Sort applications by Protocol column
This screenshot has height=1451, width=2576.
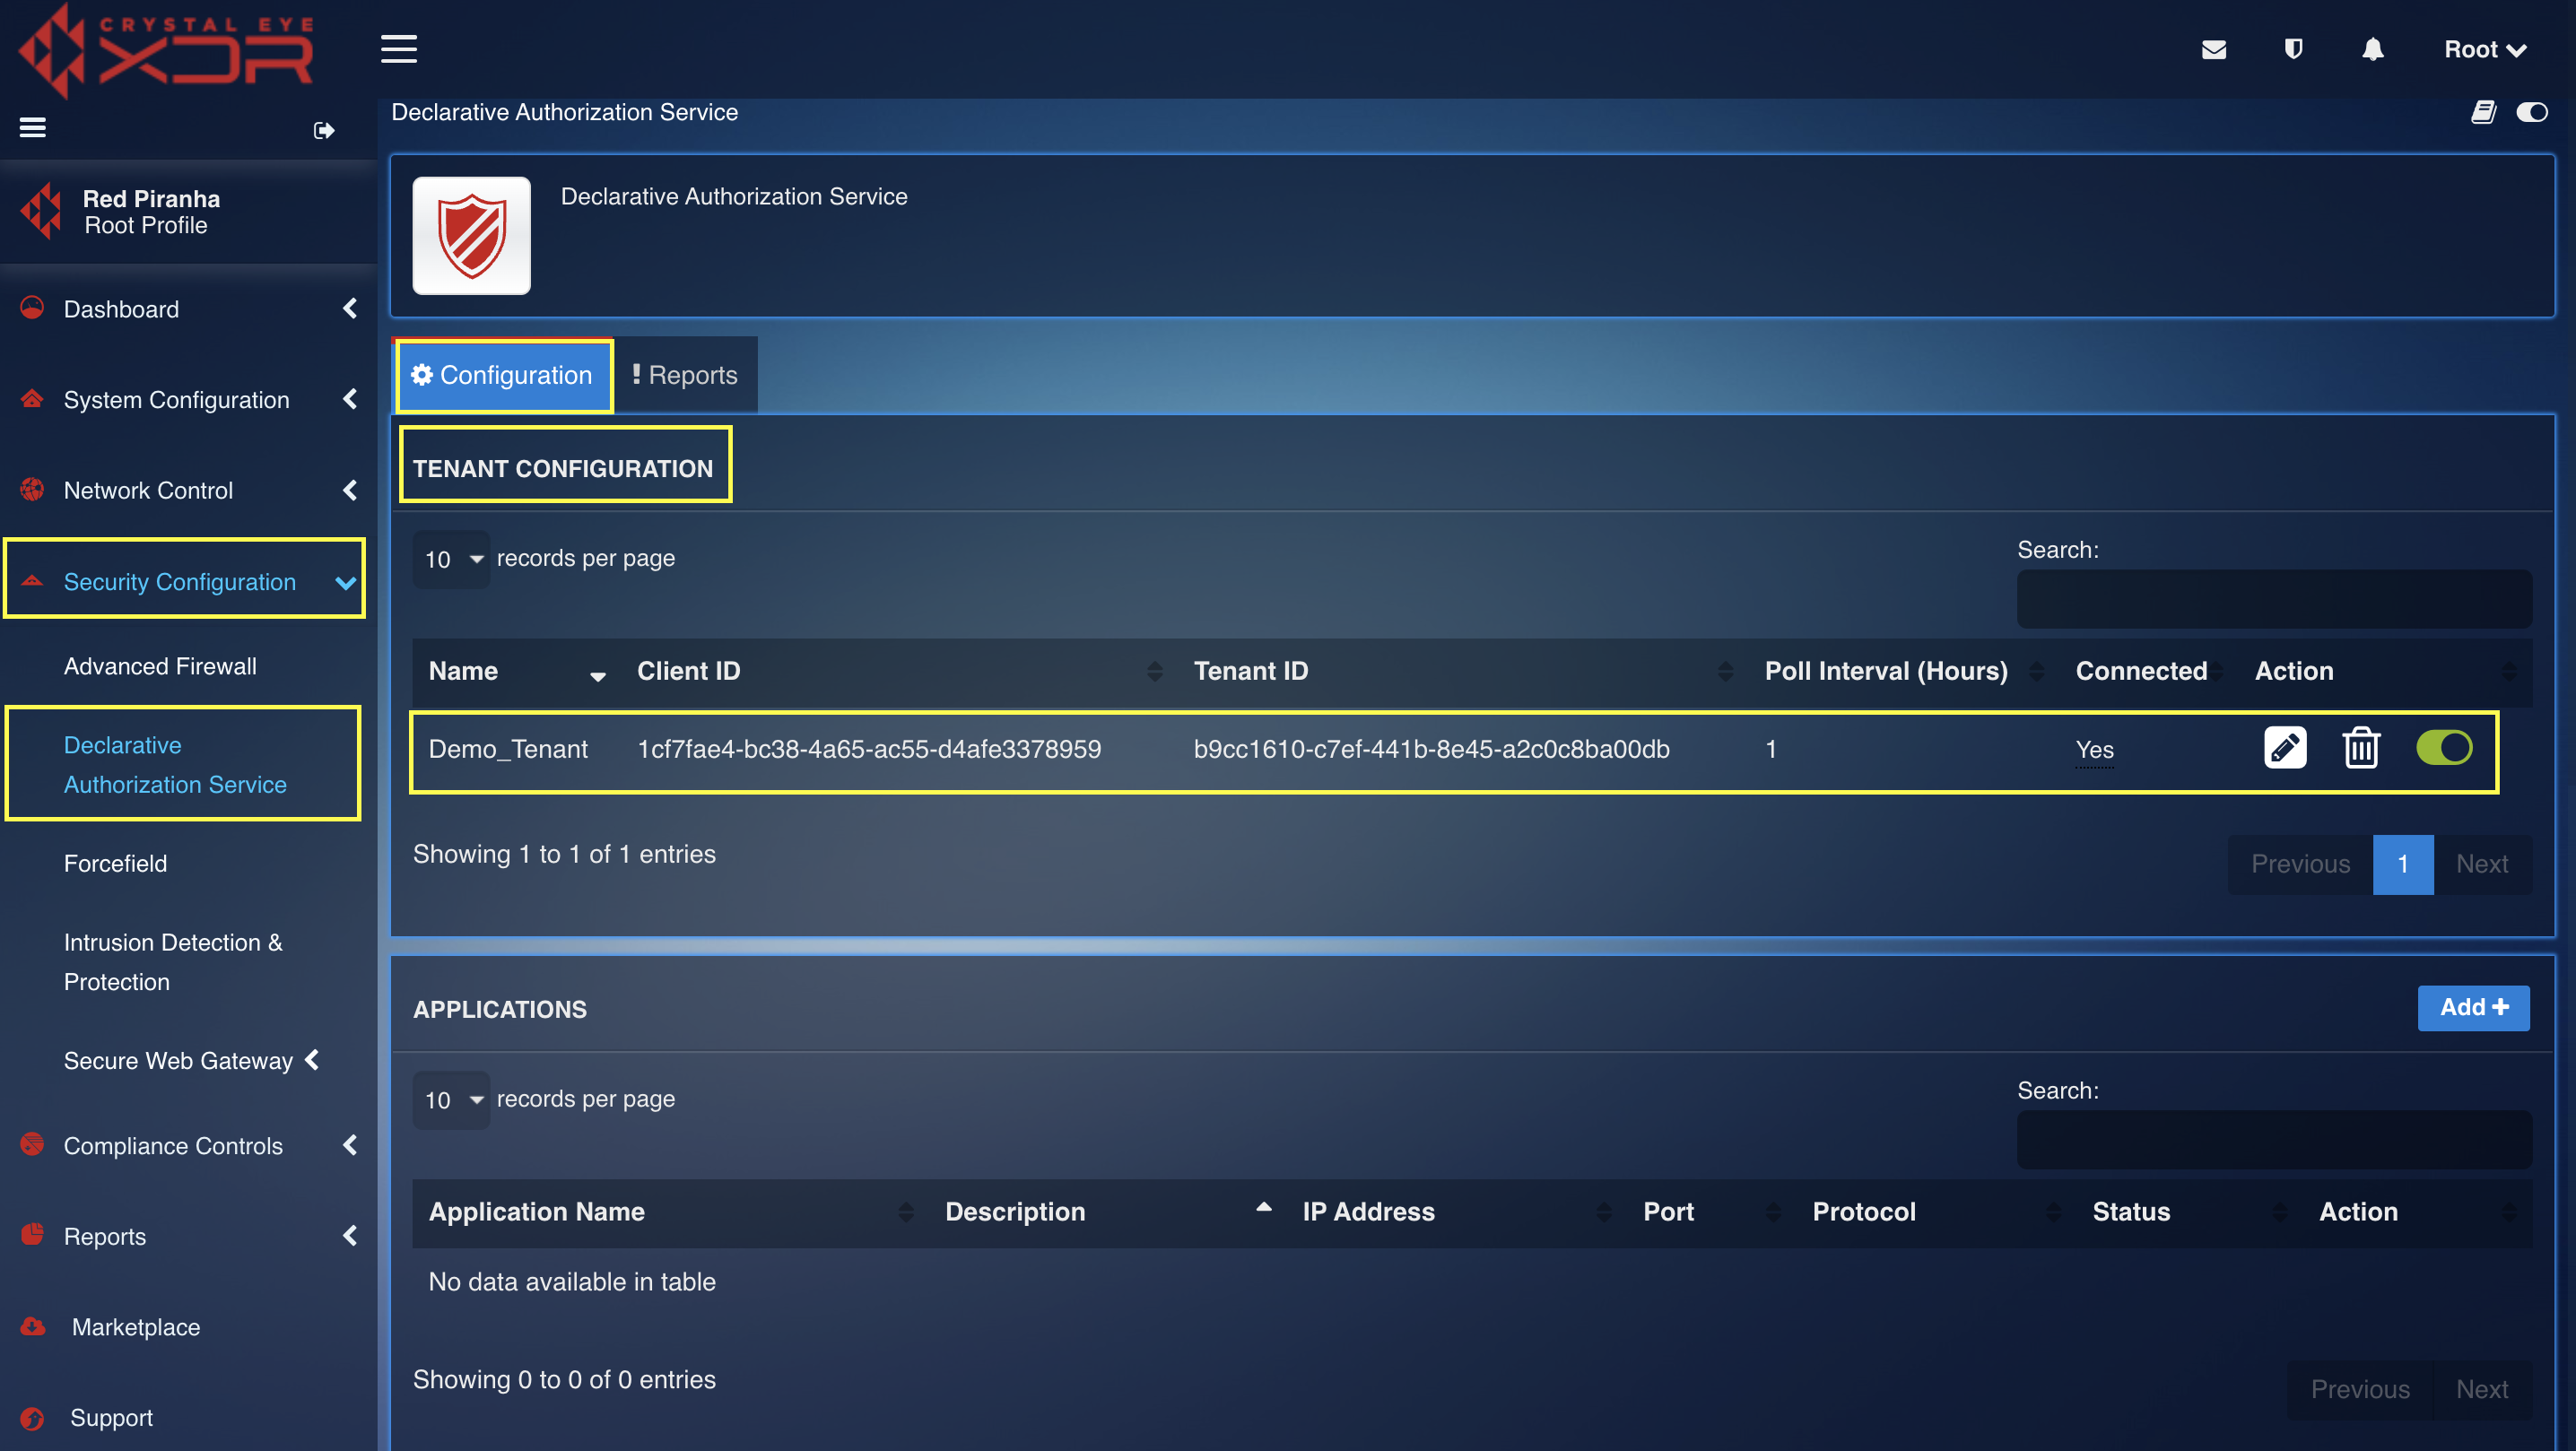[1937, 1212]
